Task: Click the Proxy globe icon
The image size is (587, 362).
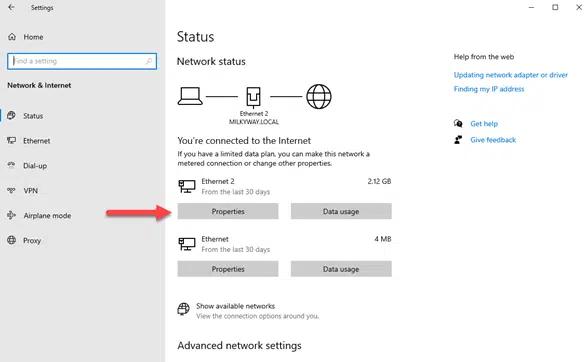Action: point(12,240)
